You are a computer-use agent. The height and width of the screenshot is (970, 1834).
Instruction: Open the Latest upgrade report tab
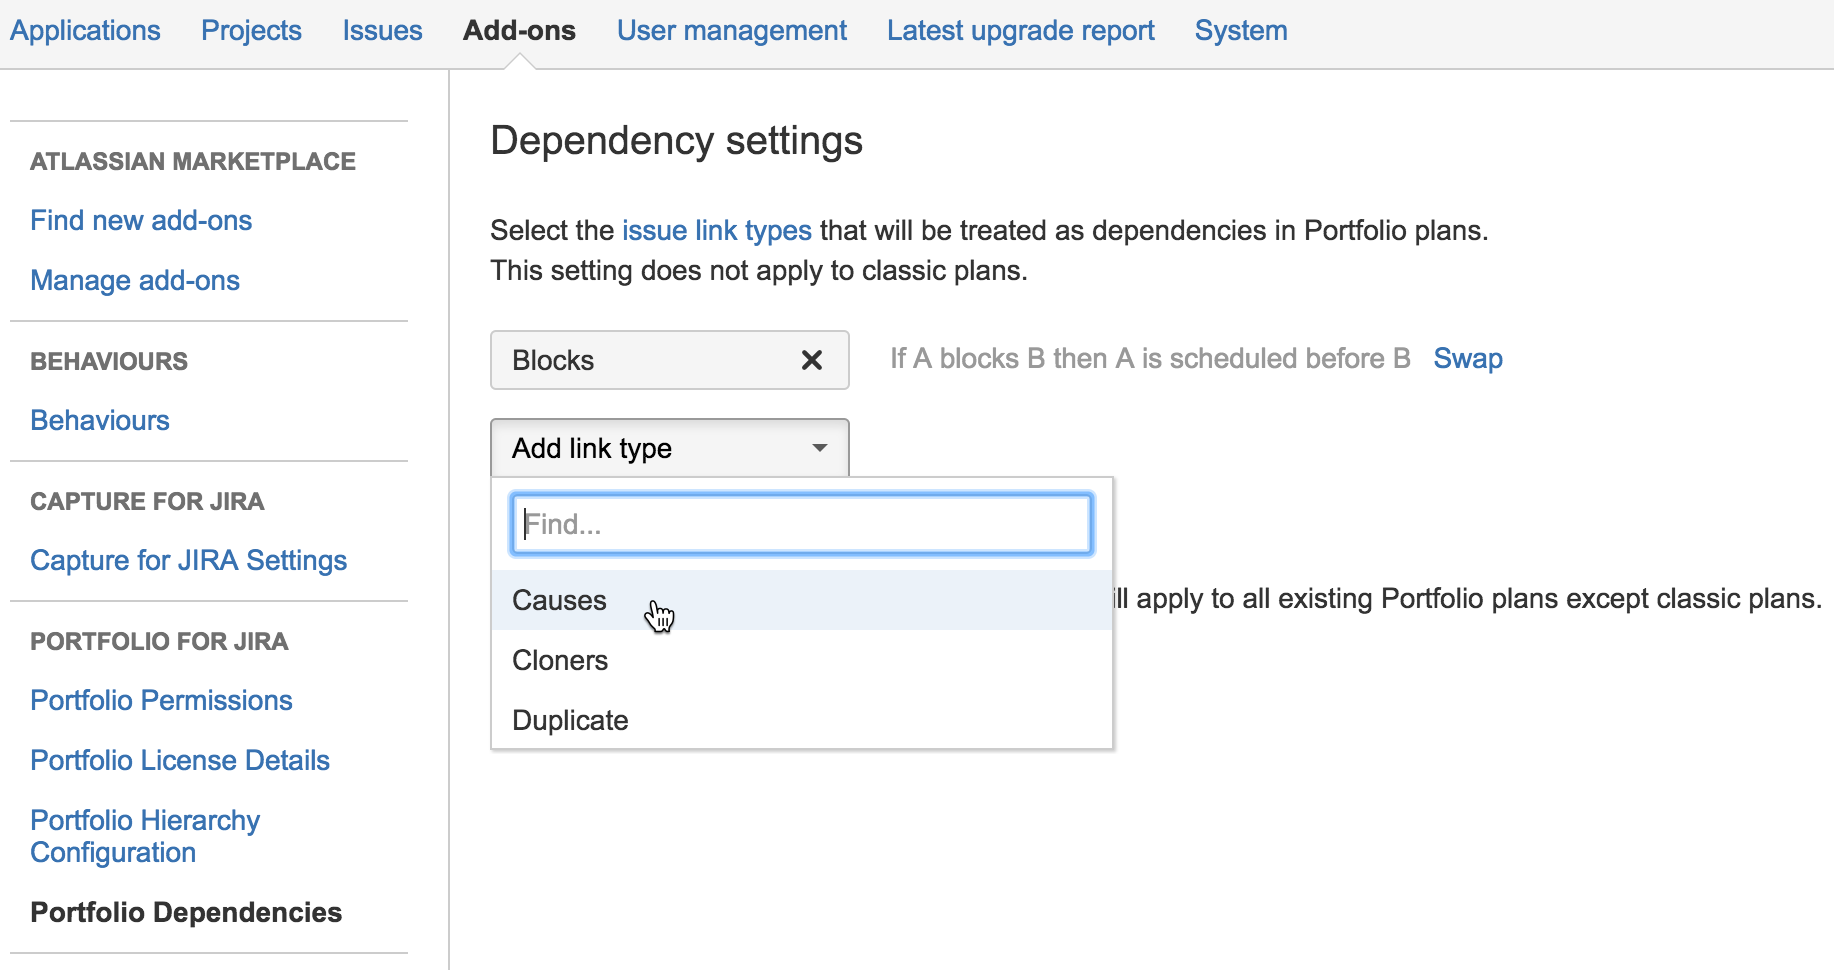pyautogui.click(x=1021, y=31)
